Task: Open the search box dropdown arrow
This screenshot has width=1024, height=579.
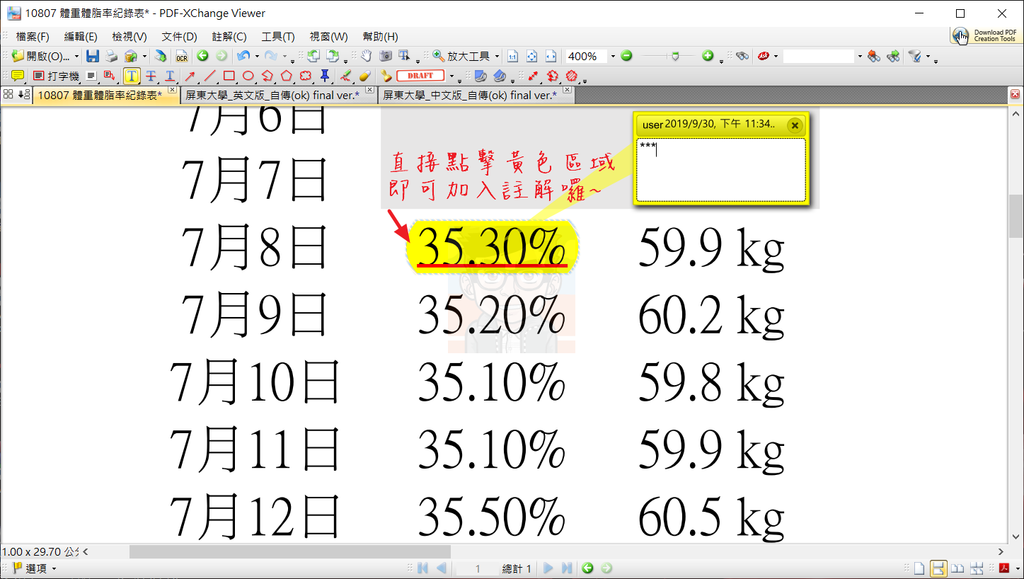Action: point(859,56)
